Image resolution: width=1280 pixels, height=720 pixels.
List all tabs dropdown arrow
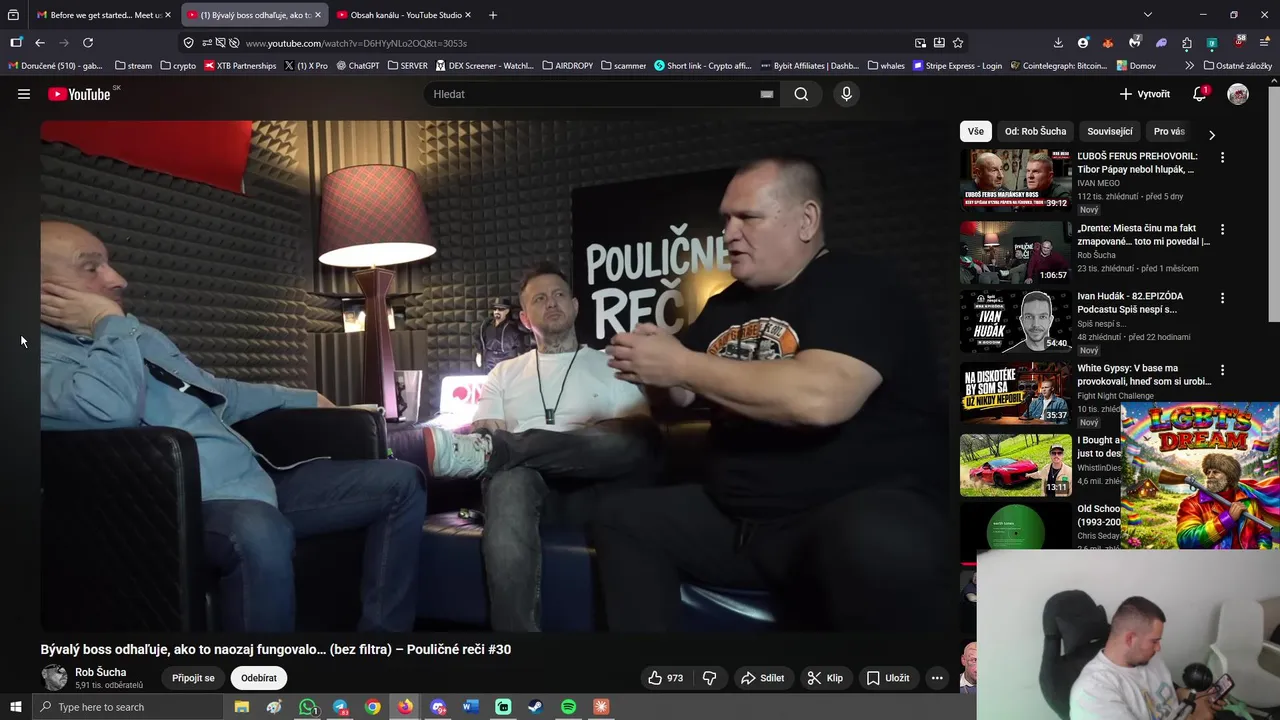point(1147,15)
